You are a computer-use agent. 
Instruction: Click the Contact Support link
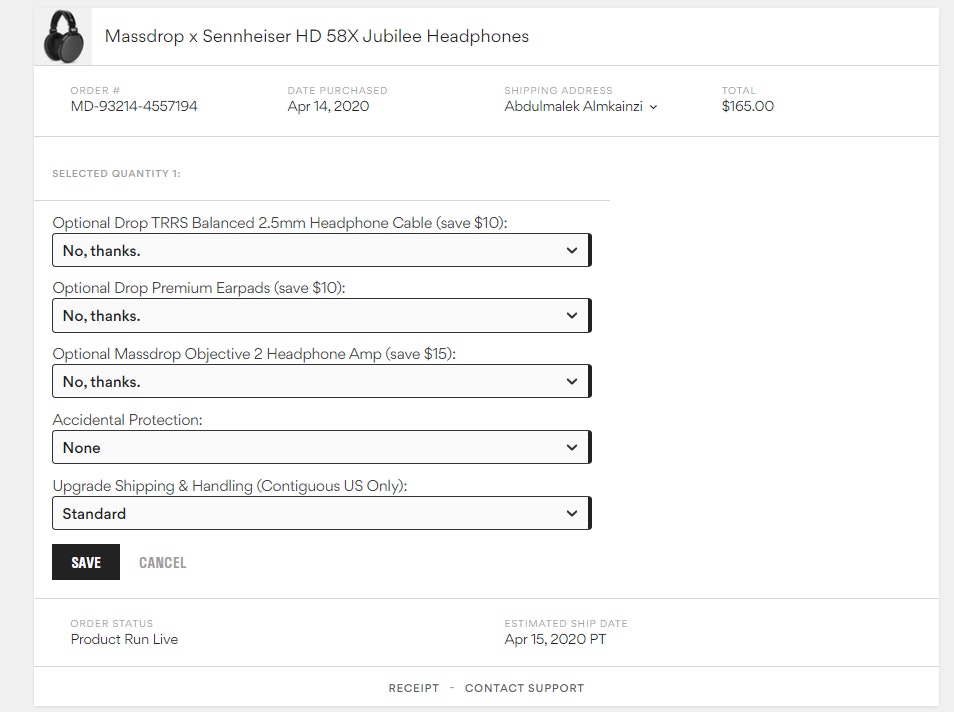[524, 688]
